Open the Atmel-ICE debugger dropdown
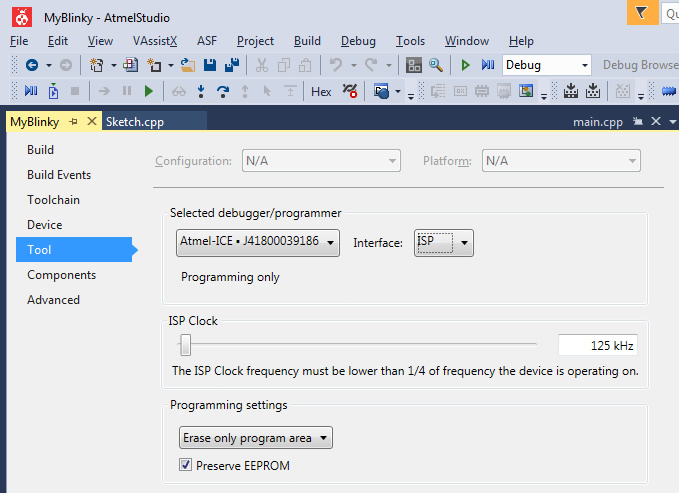 tap(258, 242)
